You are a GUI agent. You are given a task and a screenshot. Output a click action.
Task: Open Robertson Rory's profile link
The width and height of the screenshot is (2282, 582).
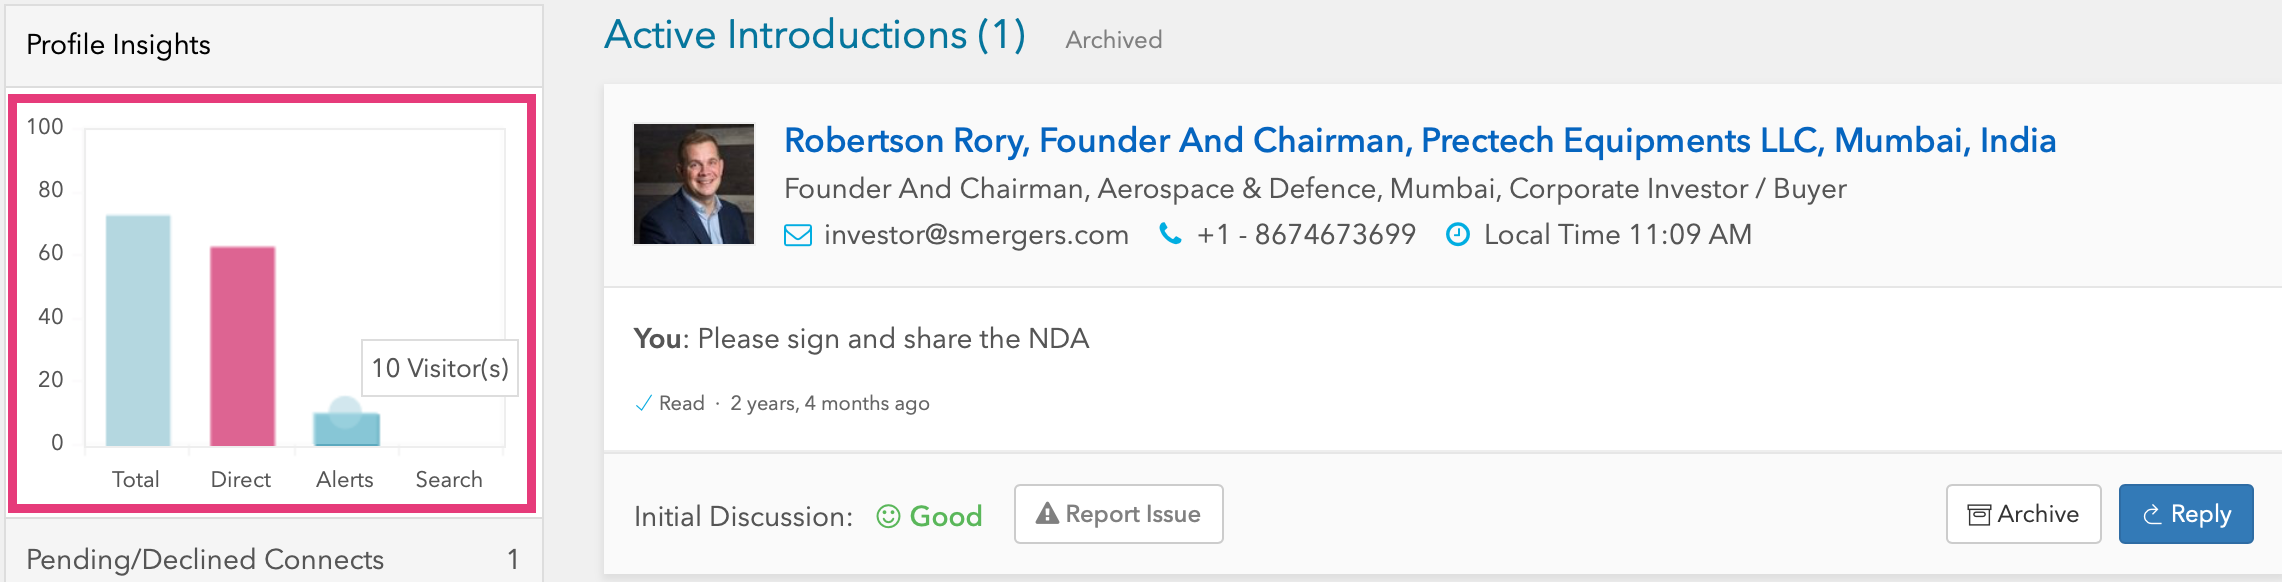pyautogui.click(x=1420, y=141)
